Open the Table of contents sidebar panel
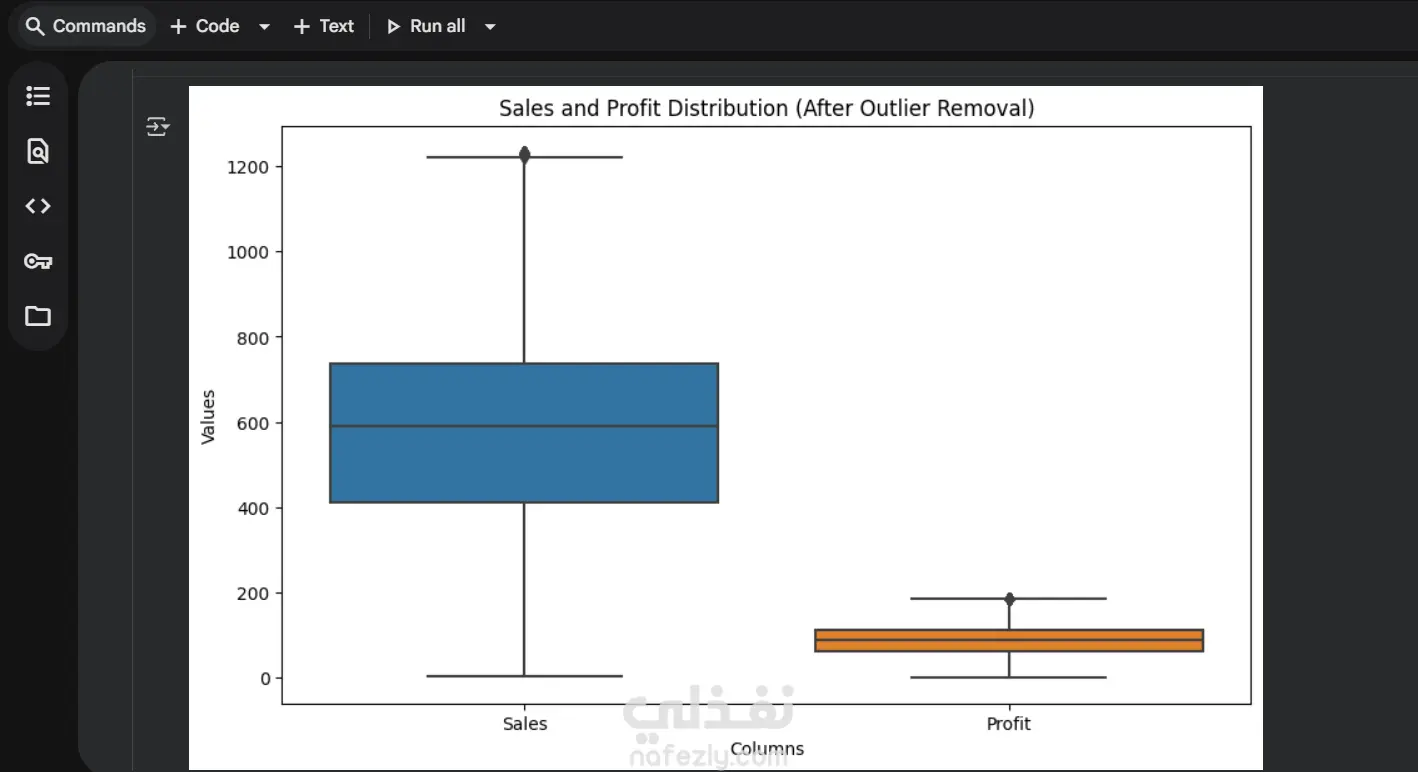The width and height of the screenshot is (1418, 772). click(38, 96)
